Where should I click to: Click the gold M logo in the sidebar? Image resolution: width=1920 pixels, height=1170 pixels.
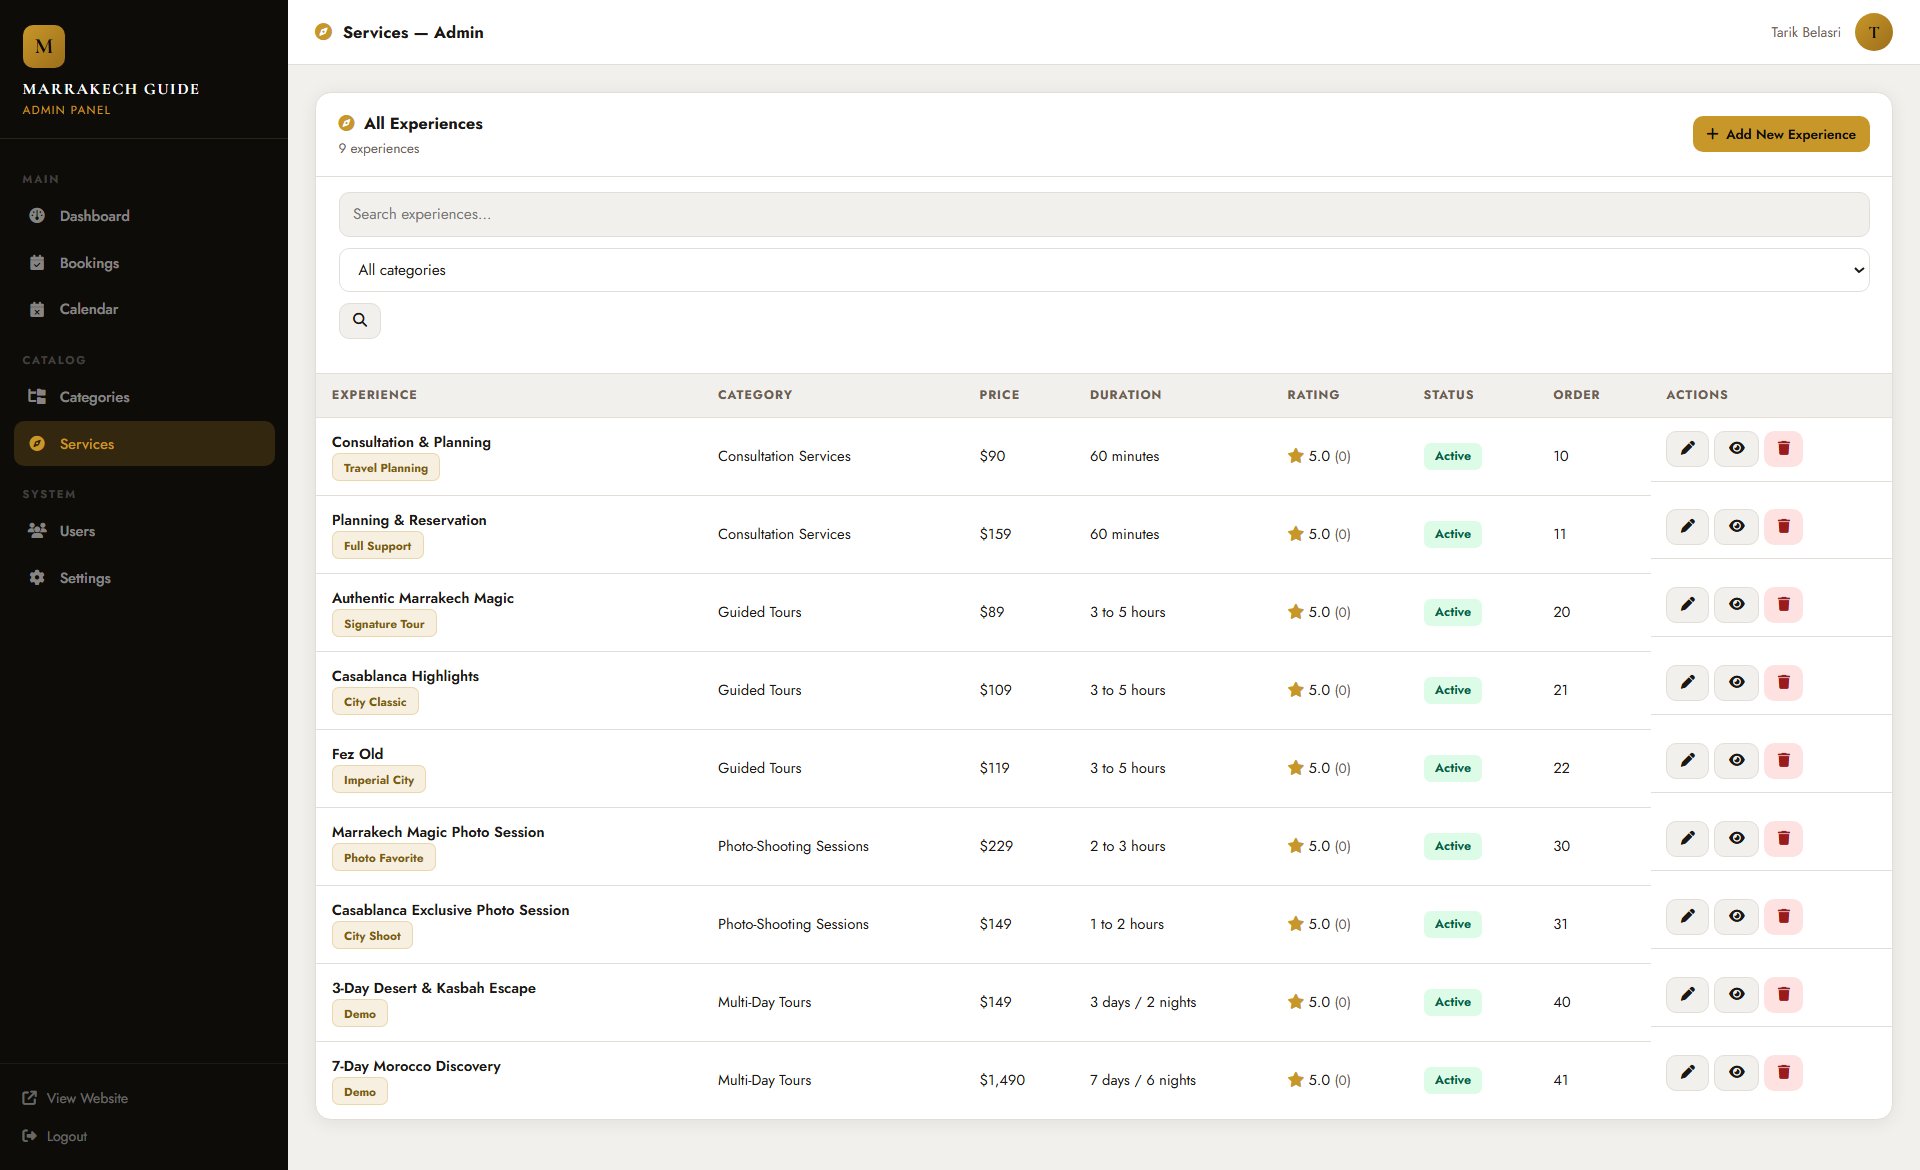coord(44,46)
